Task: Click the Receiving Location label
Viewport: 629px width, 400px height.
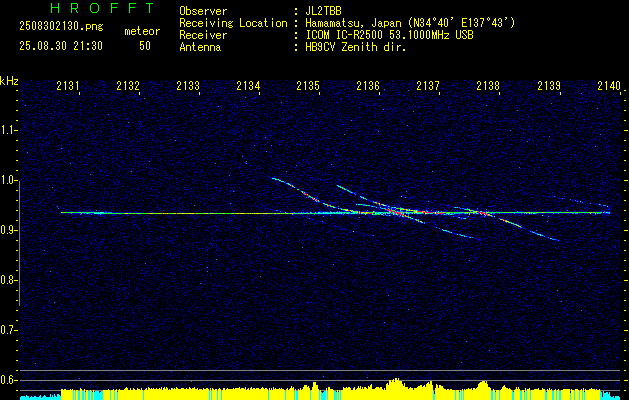Action: [x=233, y=23]
